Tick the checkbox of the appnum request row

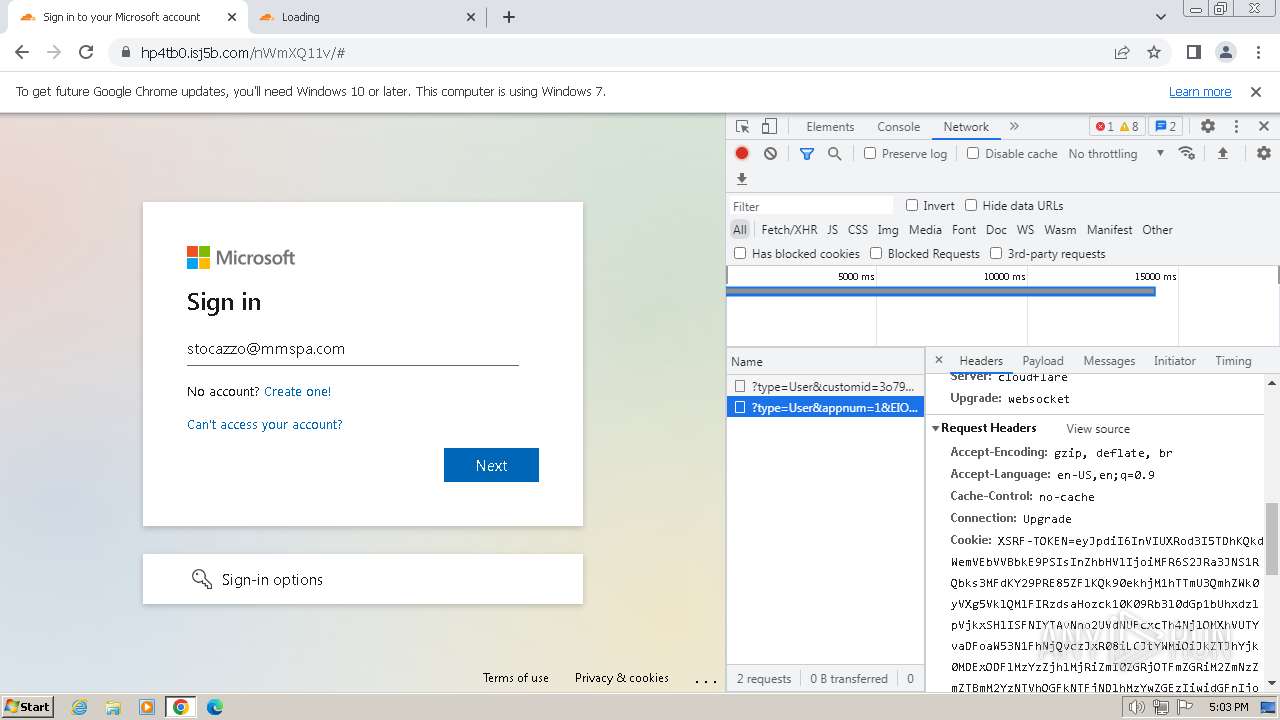pos(740,407)
